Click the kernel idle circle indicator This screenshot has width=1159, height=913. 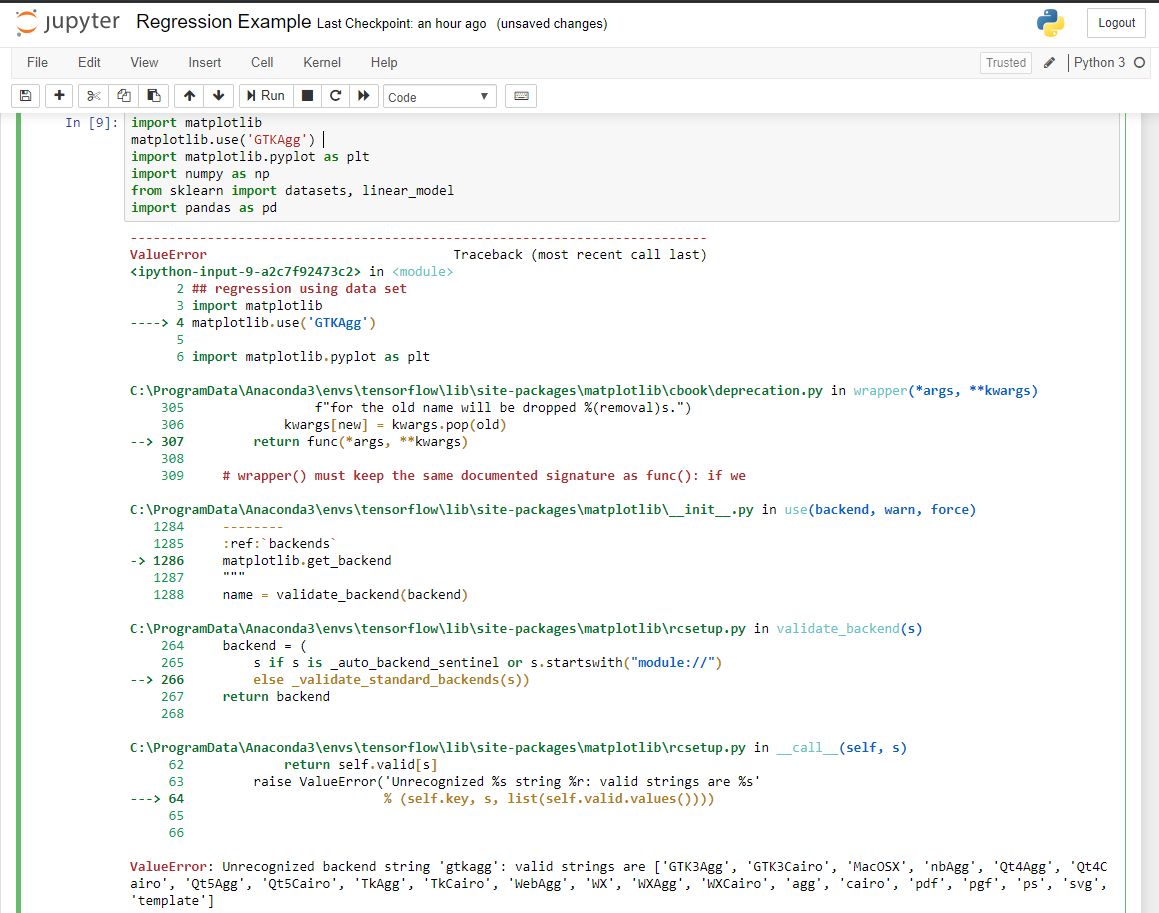pos(1140,63)
